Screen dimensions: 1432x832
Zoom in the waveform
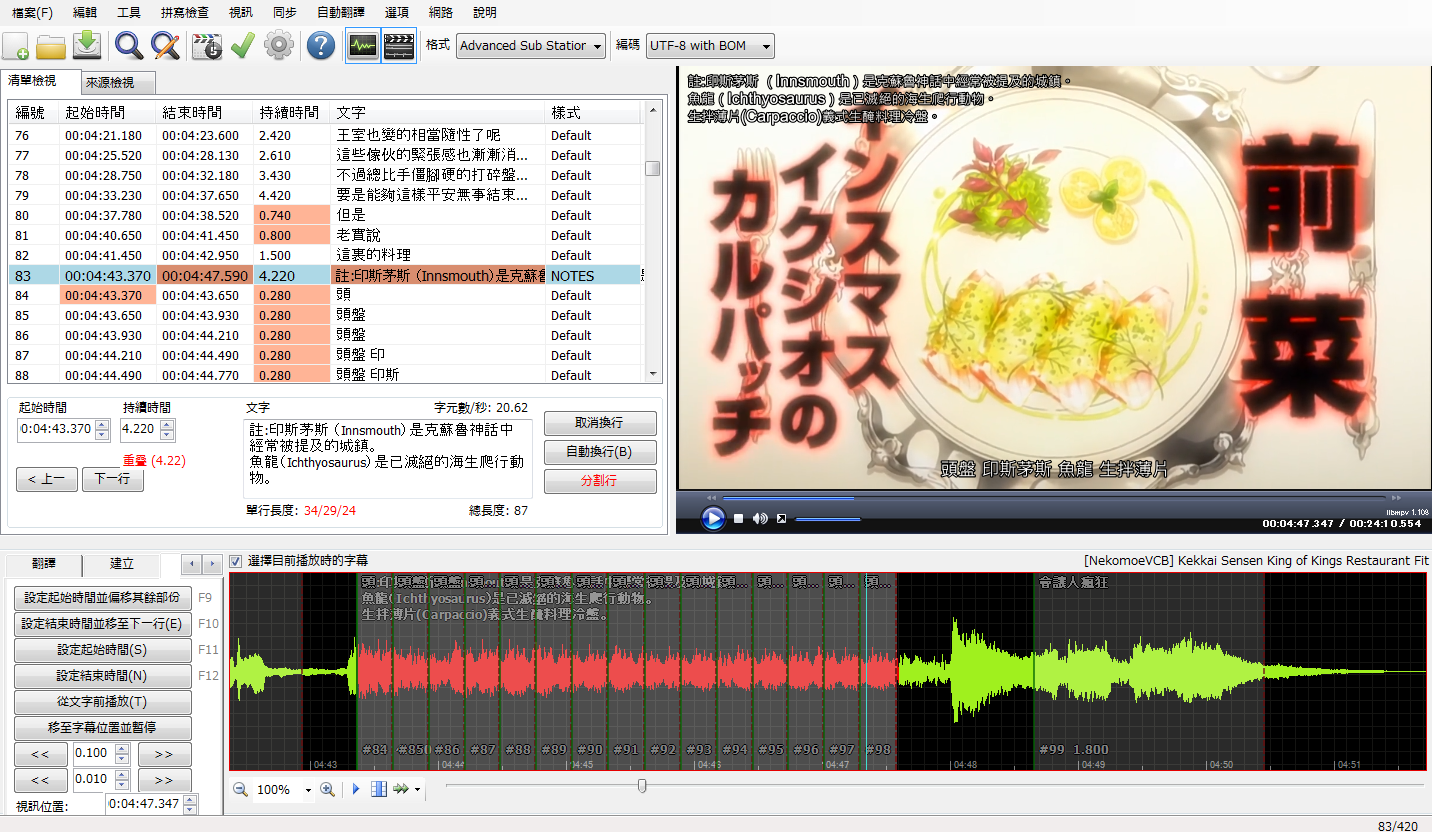click(327, 790)
